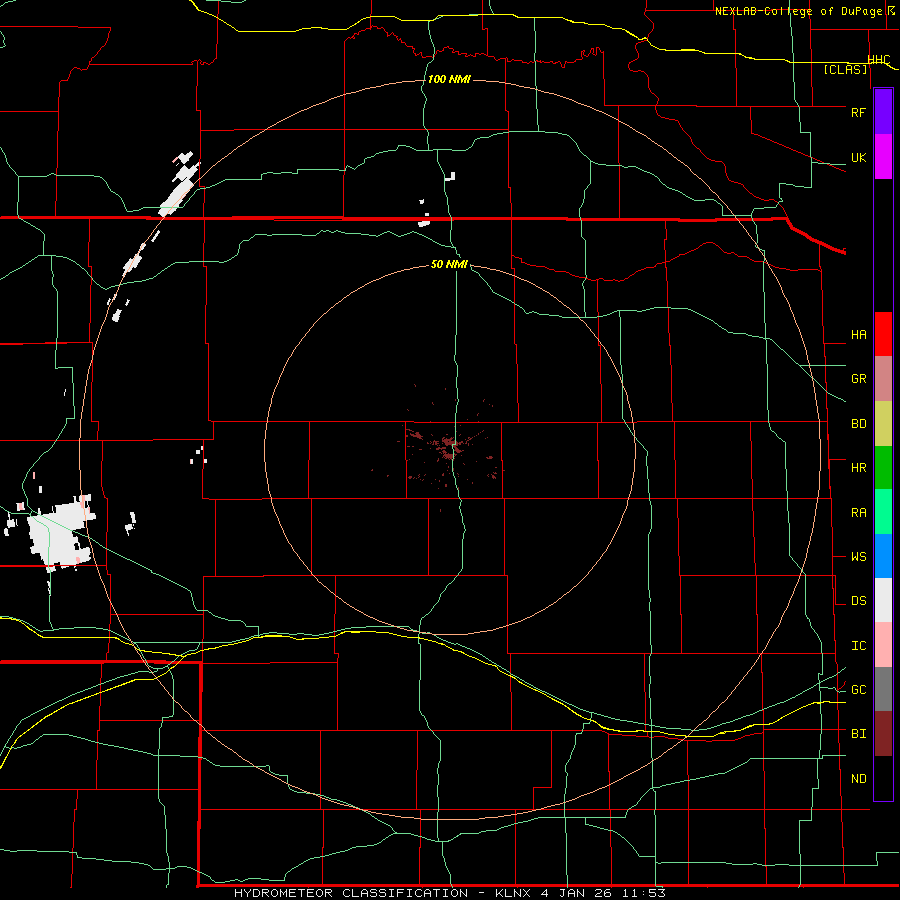Click the HR green legend swatch

[883, 468]
